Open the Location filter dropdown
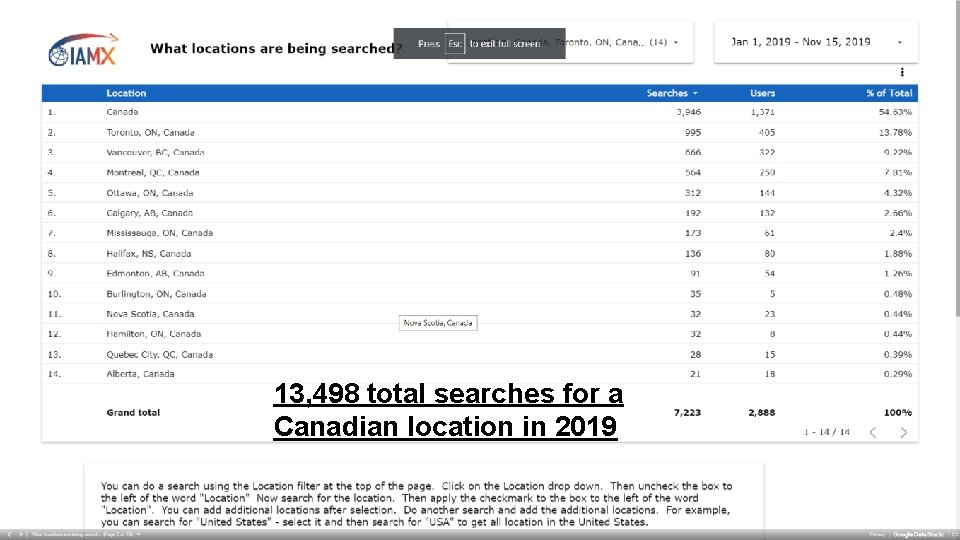The width and height of the screenshot is (960, 540). (571, 42)
